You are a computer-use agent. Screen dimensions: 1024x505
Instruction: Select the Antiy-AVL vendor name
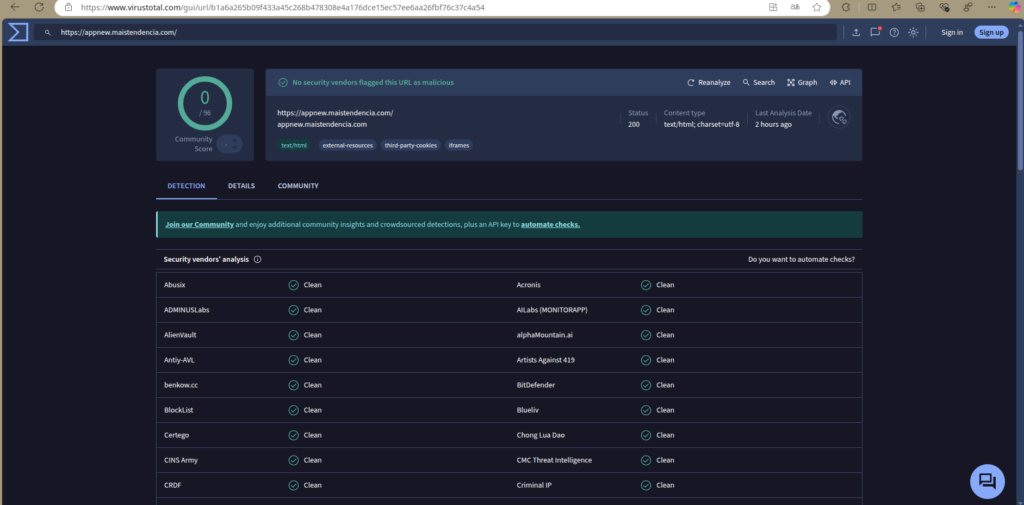(180, 360)
